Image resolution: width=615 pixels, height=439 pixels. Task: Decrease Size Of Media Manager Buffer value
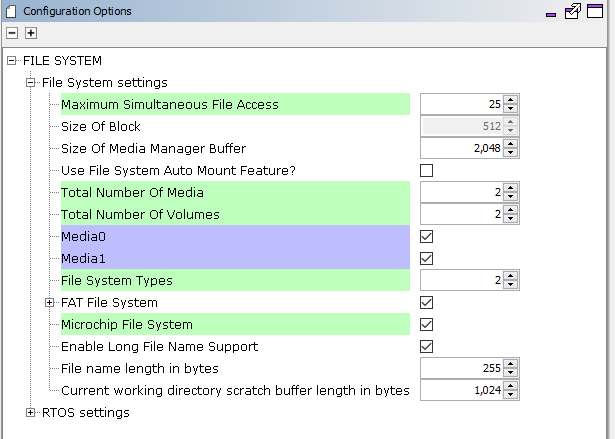point(511,153)
